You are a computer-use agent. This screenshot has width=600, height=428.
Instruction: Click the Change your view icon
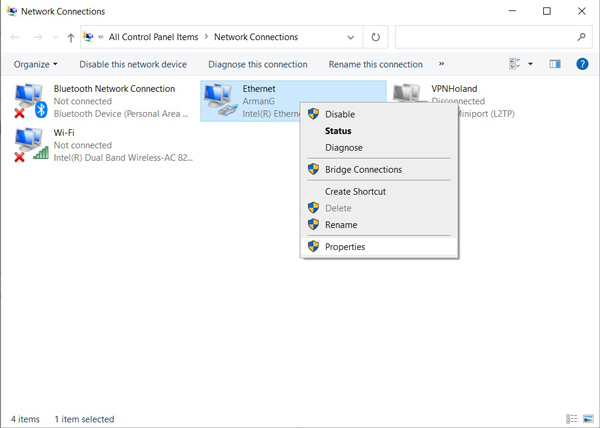pos(515,64)
